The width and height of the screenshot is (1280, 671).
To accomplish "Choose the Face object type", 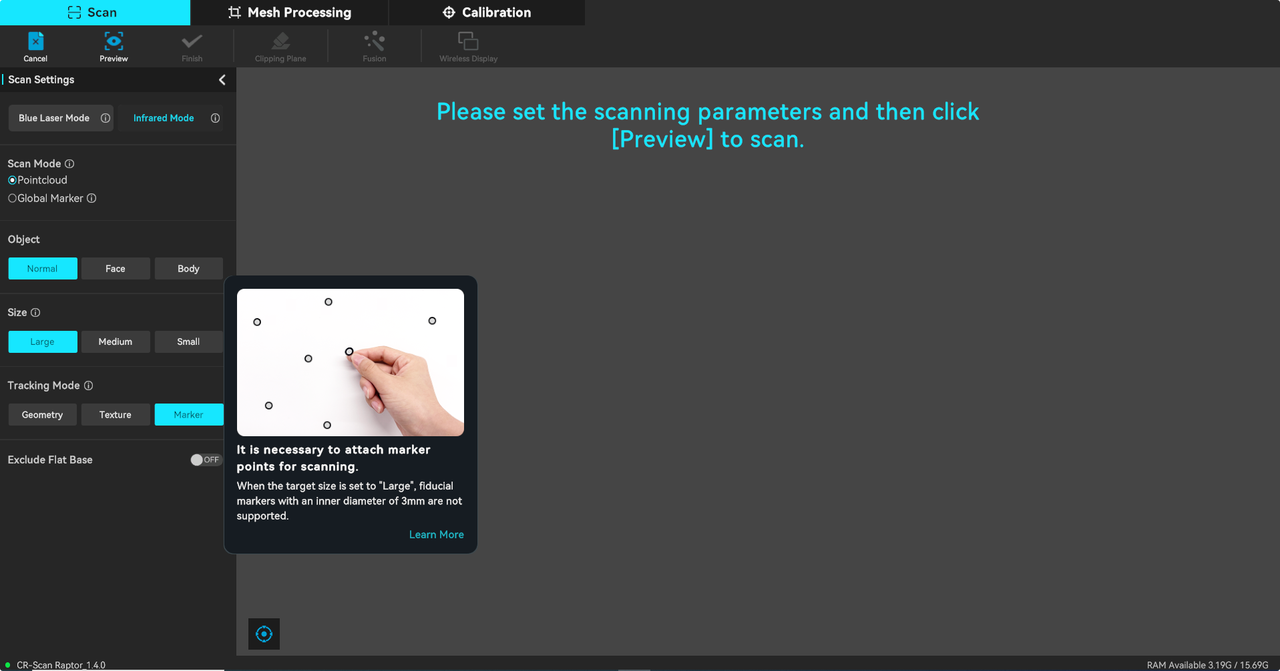I will click(115, 269).
